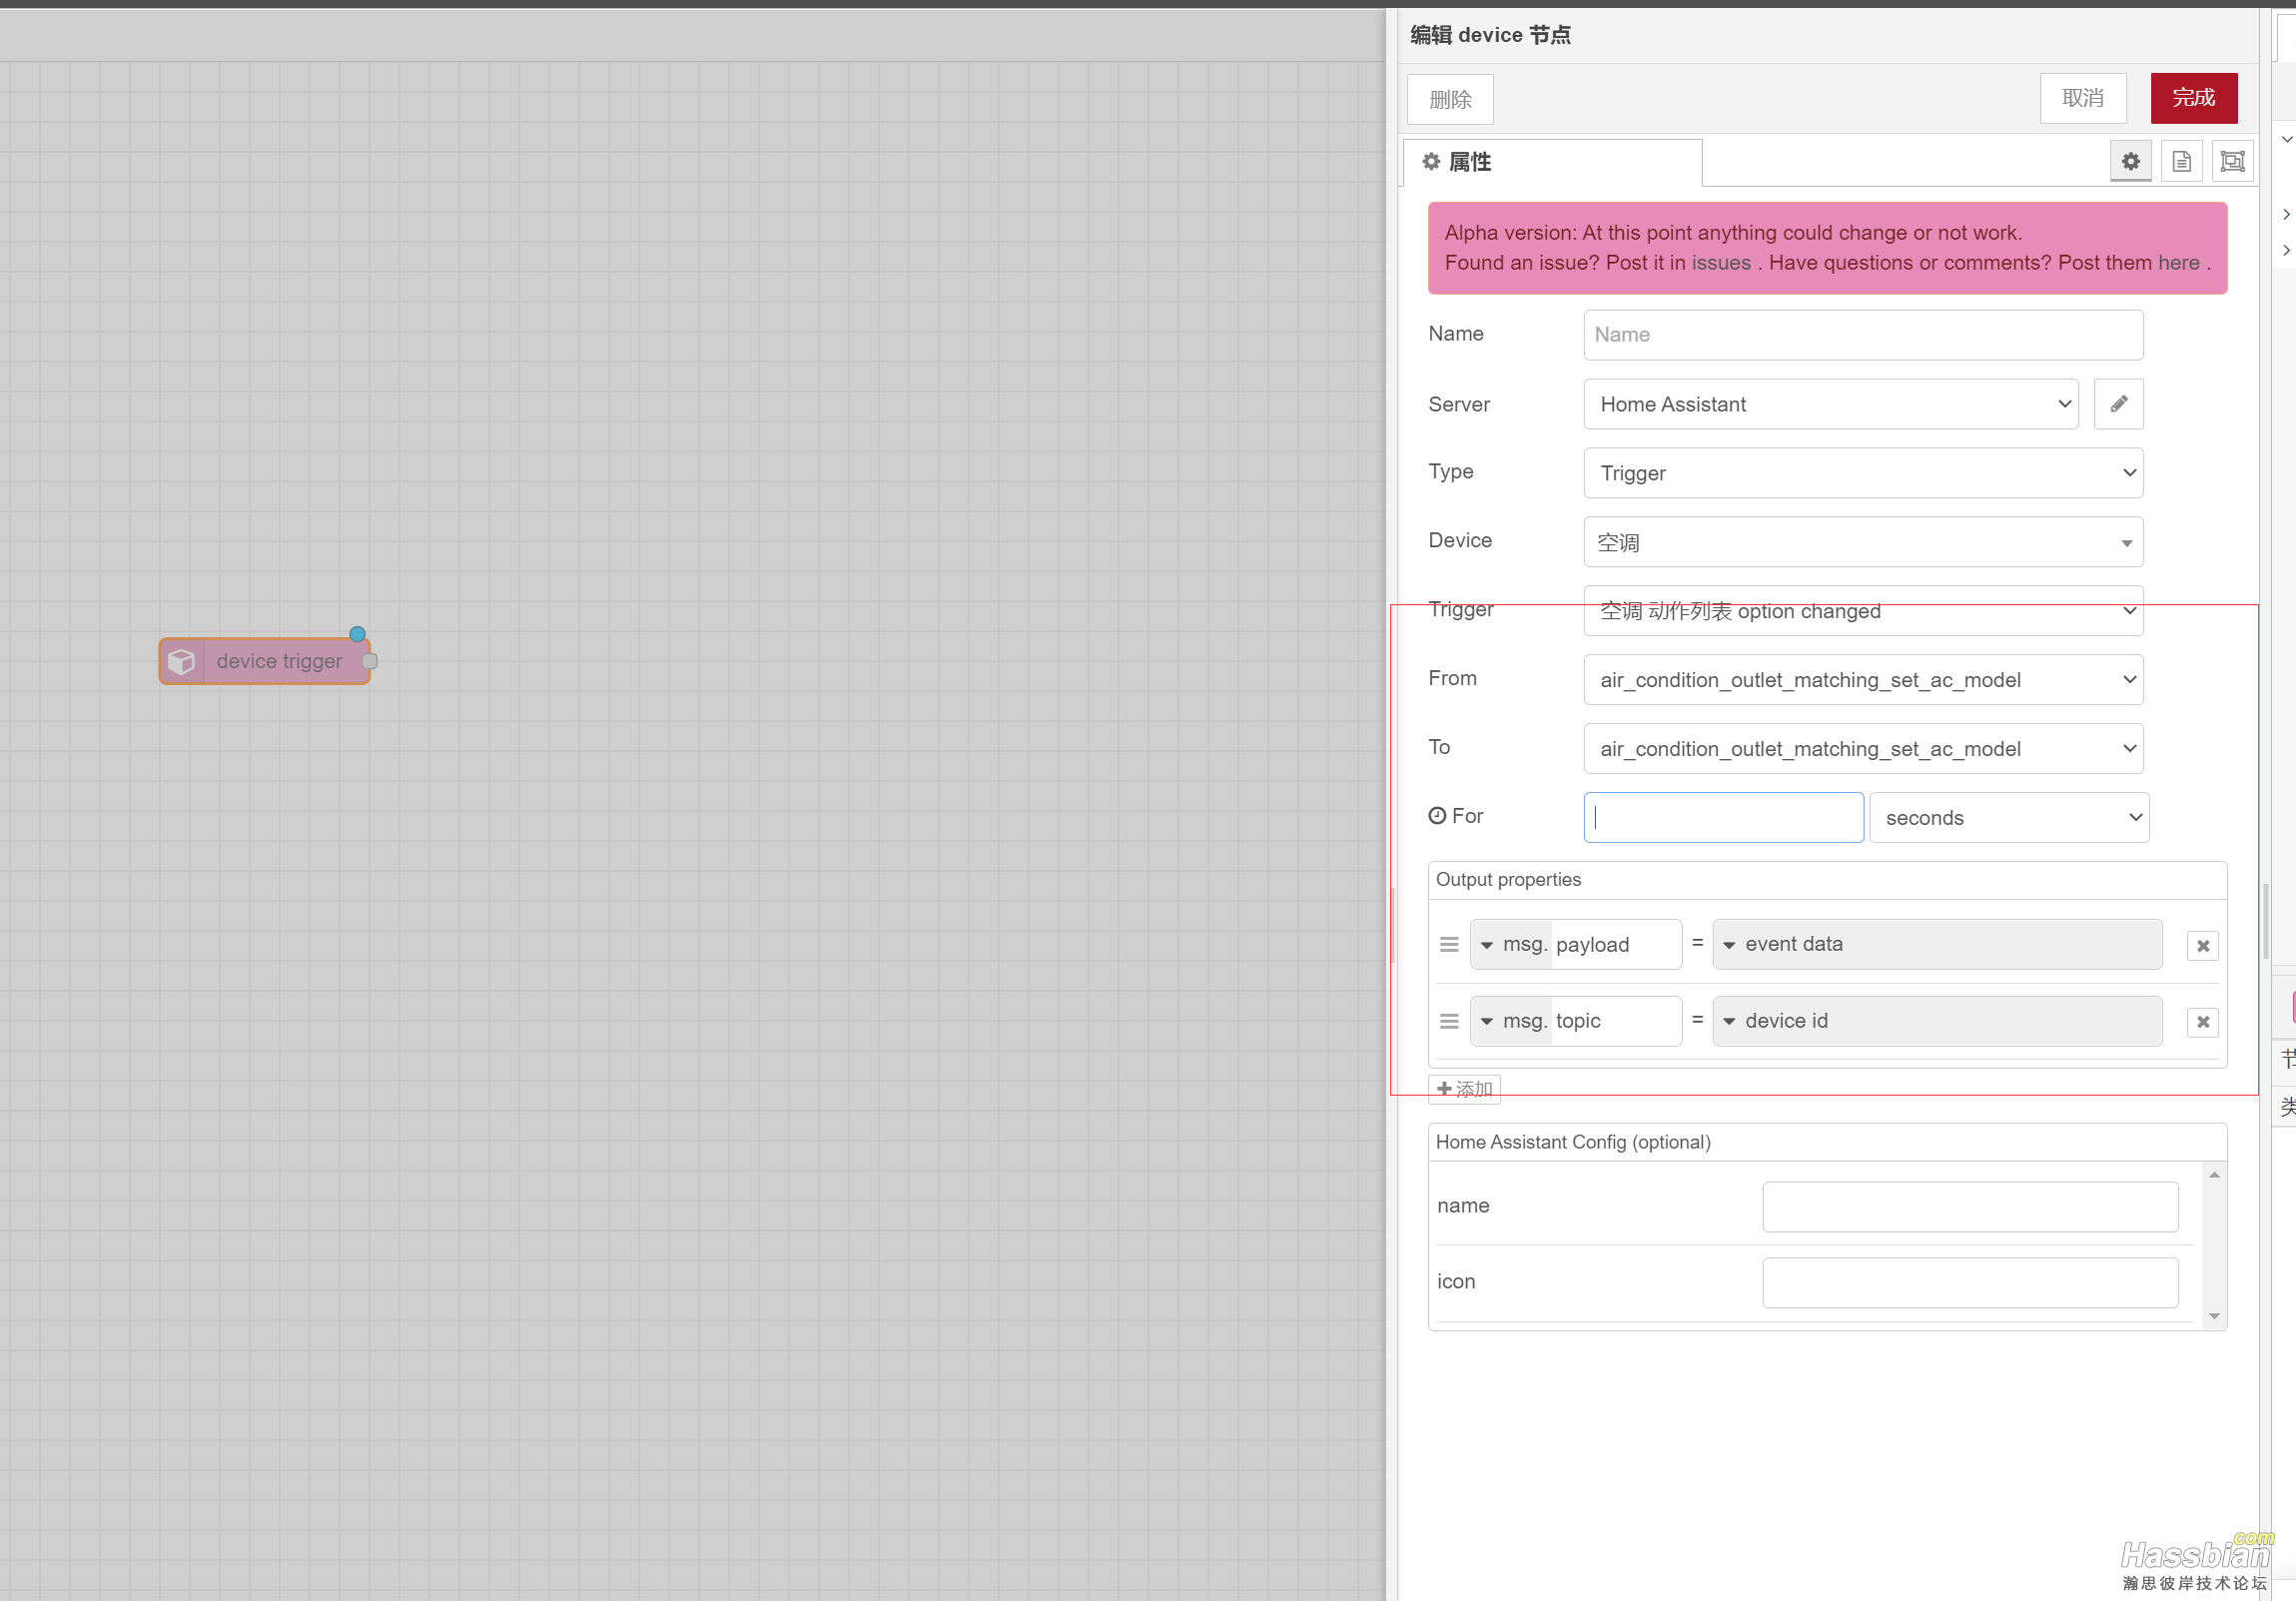The image size is (2296, 1601).
Task: Select the device trigger node label
Action: [279, 661]
